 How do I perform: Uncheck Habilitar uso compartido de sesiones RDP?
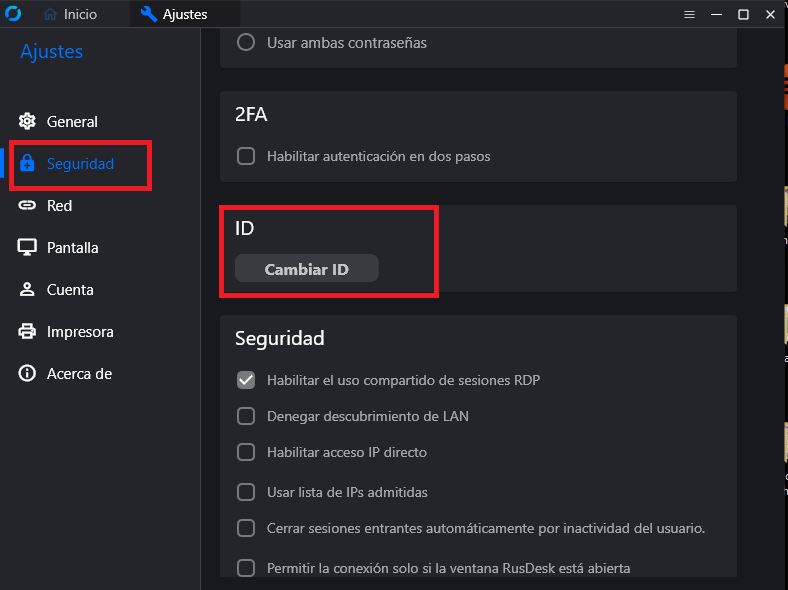point(246,380)
